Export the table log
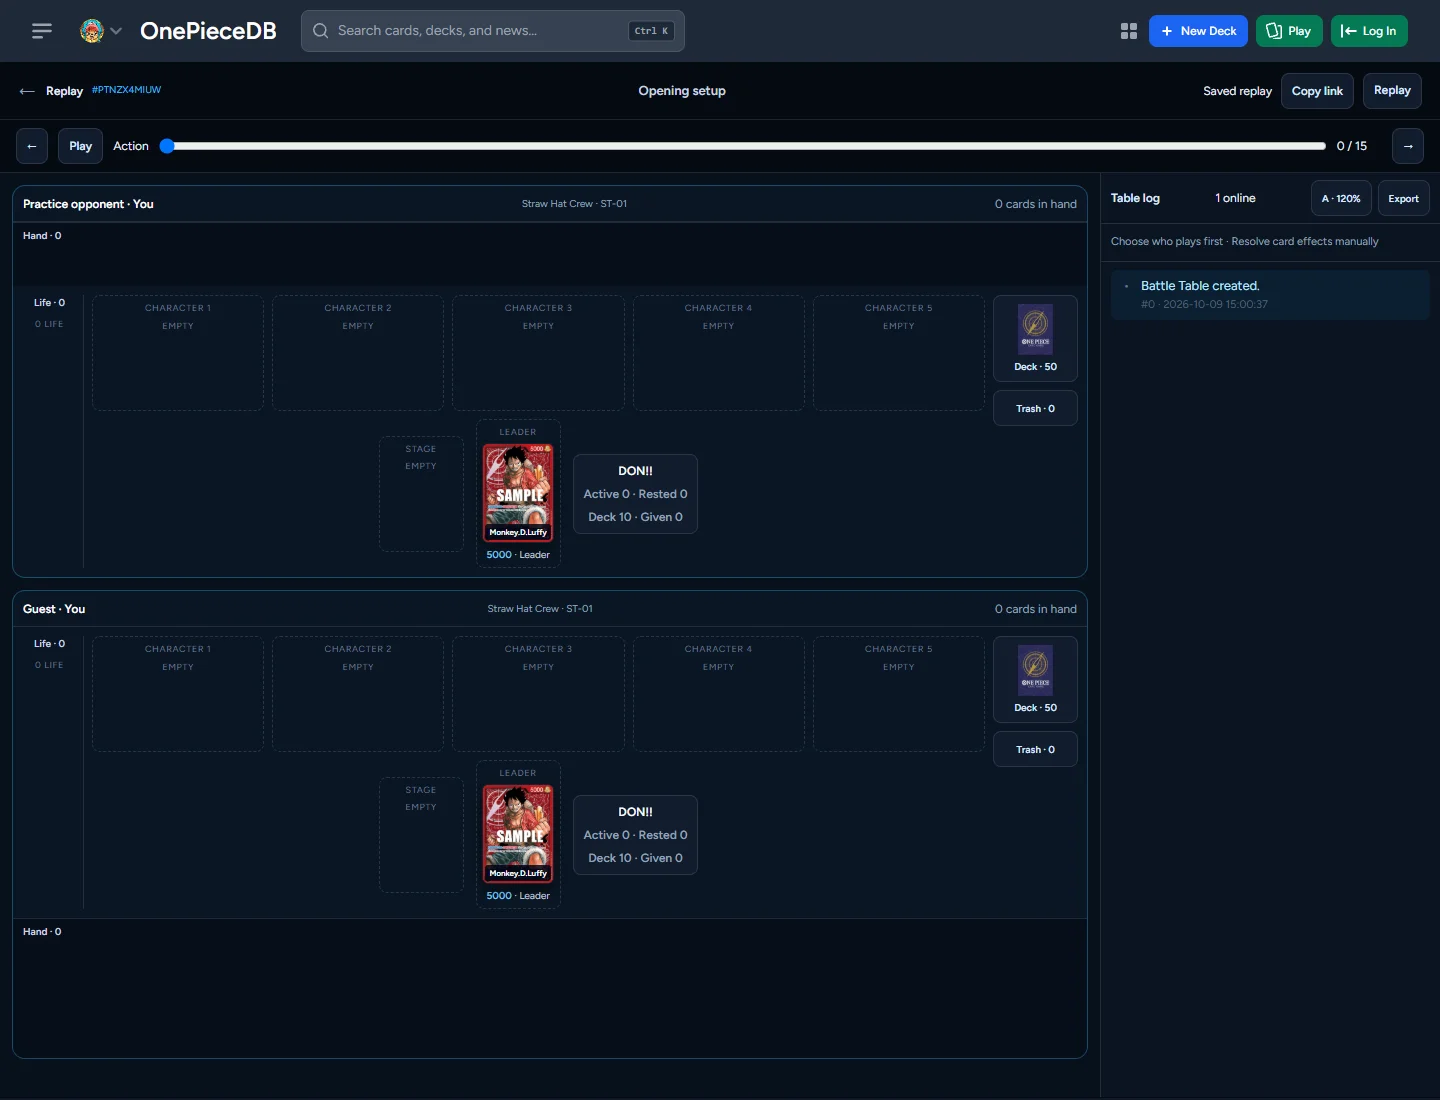Viewport: 1440px width, 1100px height. 1403,198
